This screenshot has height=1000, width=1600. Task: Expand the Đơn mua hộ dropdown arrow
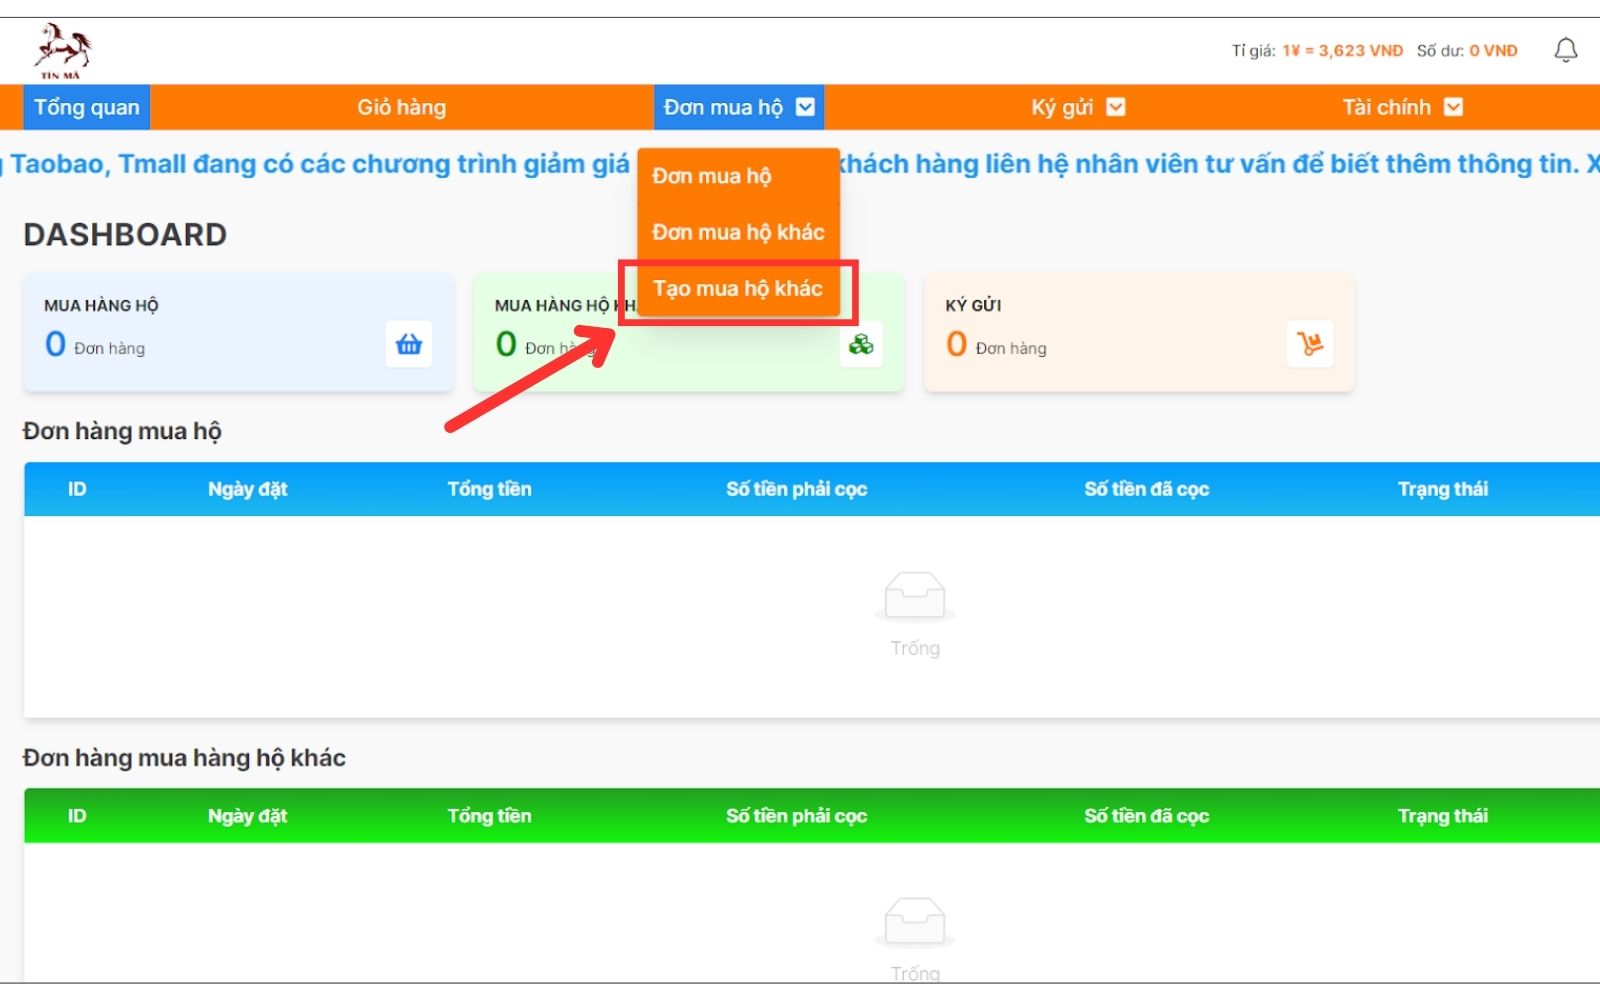point(806,107)
